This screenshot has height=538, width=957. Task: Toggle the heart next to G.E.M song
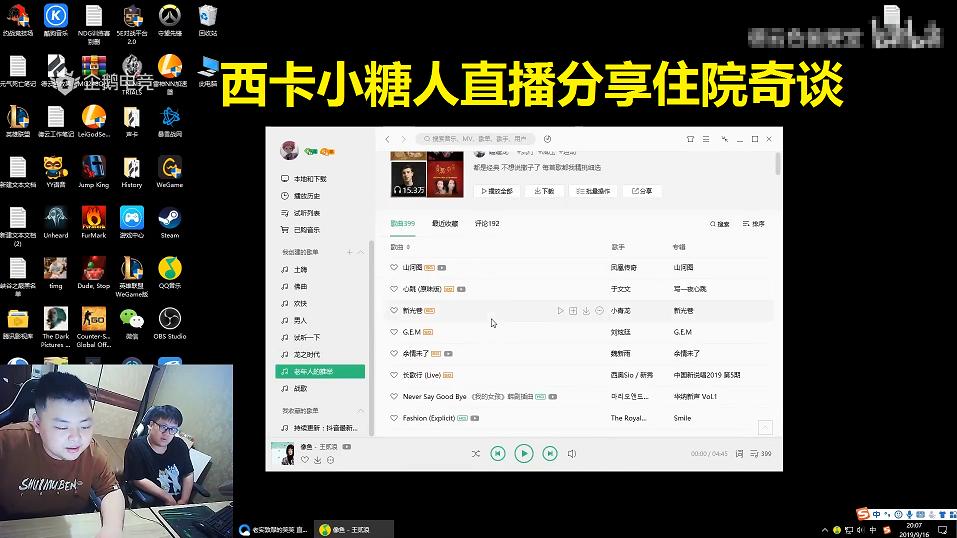tap(394, 332)
